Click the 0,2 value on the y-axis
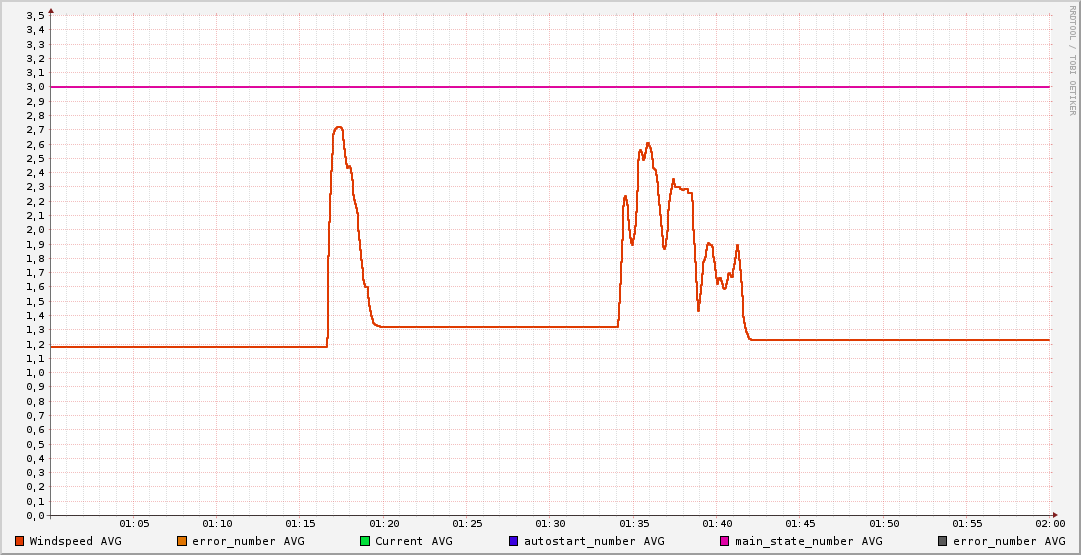This screenshot has height=555, width=1081. (x=37, y=487)
